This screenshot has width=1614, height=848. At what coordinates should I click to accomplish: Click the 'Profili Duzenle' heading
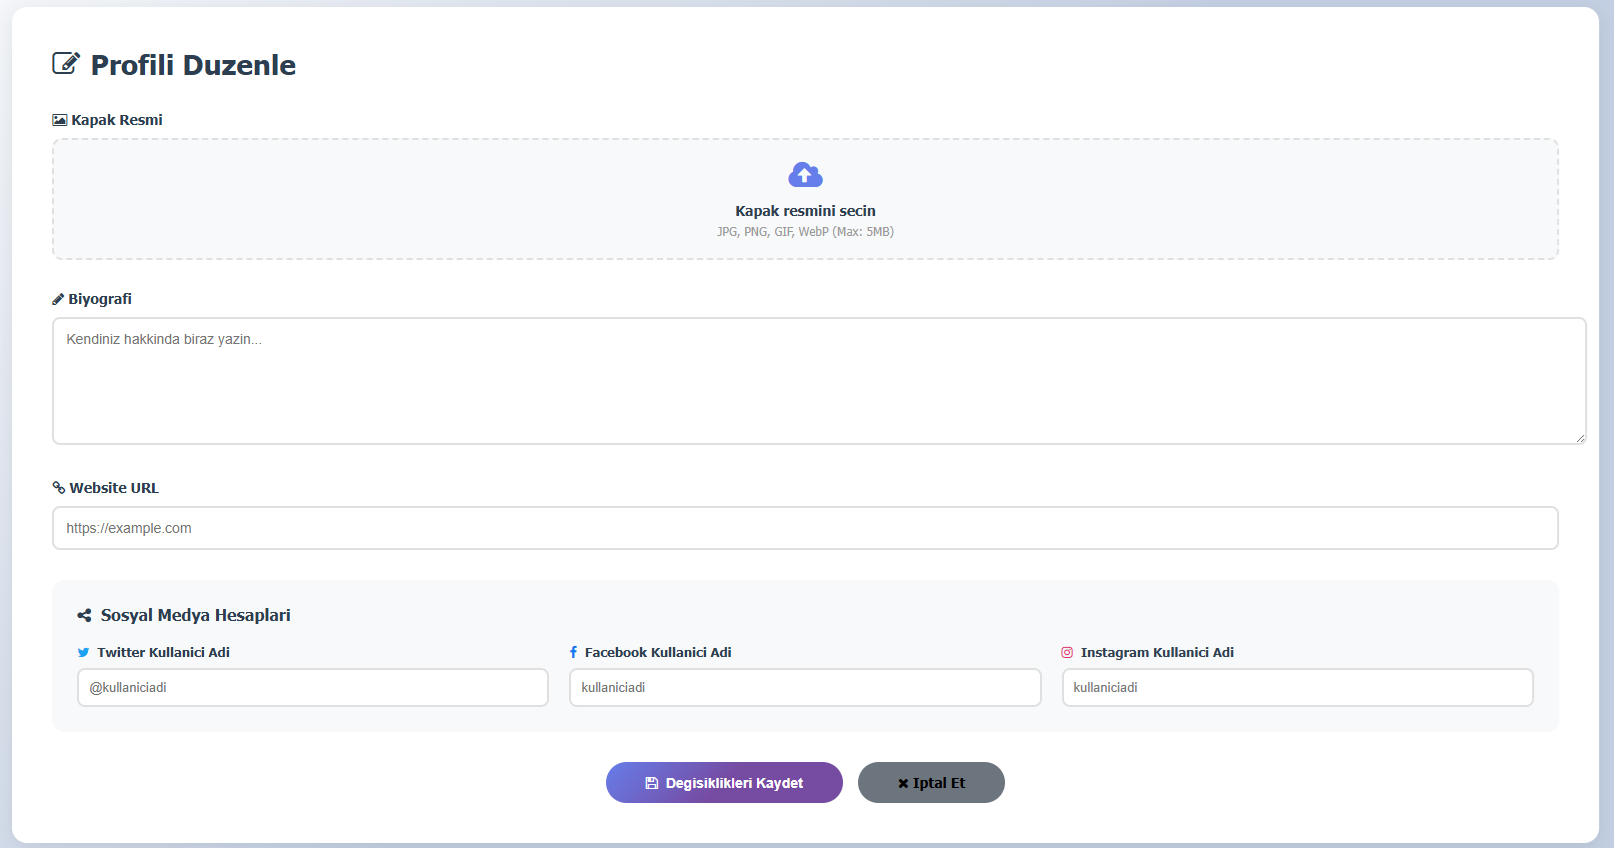193,65
